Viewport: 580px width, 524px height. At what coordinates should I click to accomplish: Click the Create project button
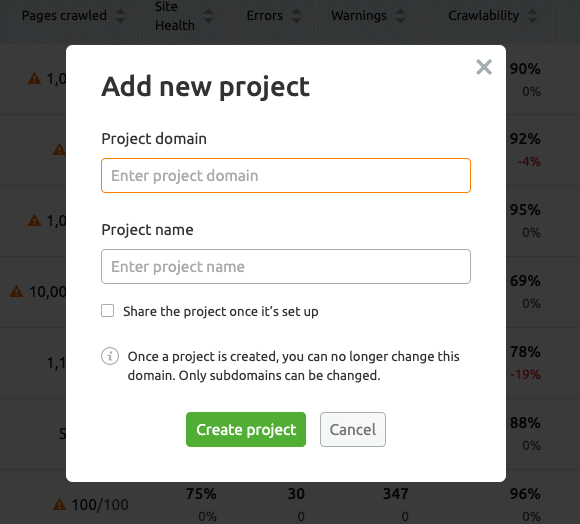(x=246, y=430)
